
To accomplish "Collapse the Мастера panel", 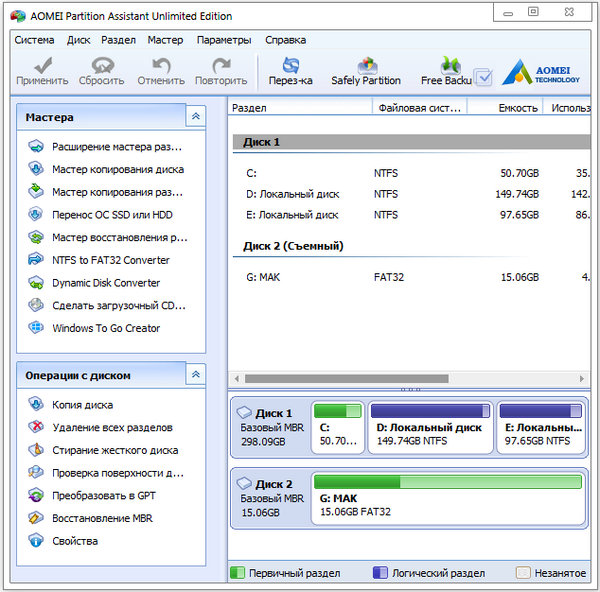I will pyautogui.click(x=195, y=117).
